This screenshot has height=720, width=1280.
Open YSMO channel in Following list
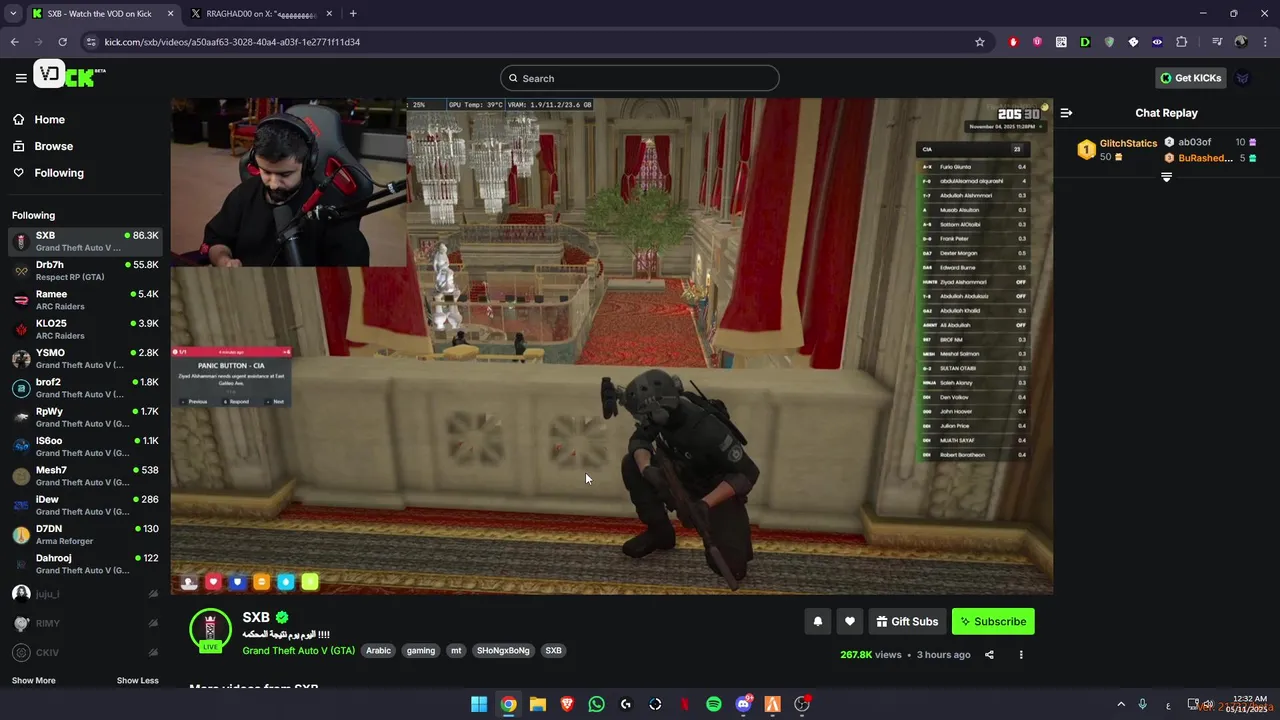(x=85, y=358)
